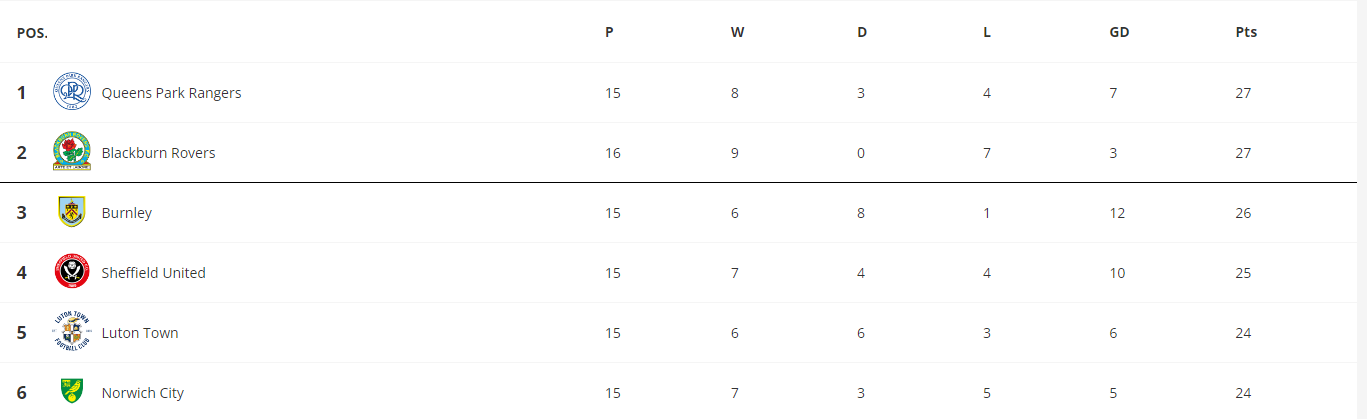Click the Queens Park Rangers club crest
Viewport: 1367px width, 419px height.
[72, 93]
